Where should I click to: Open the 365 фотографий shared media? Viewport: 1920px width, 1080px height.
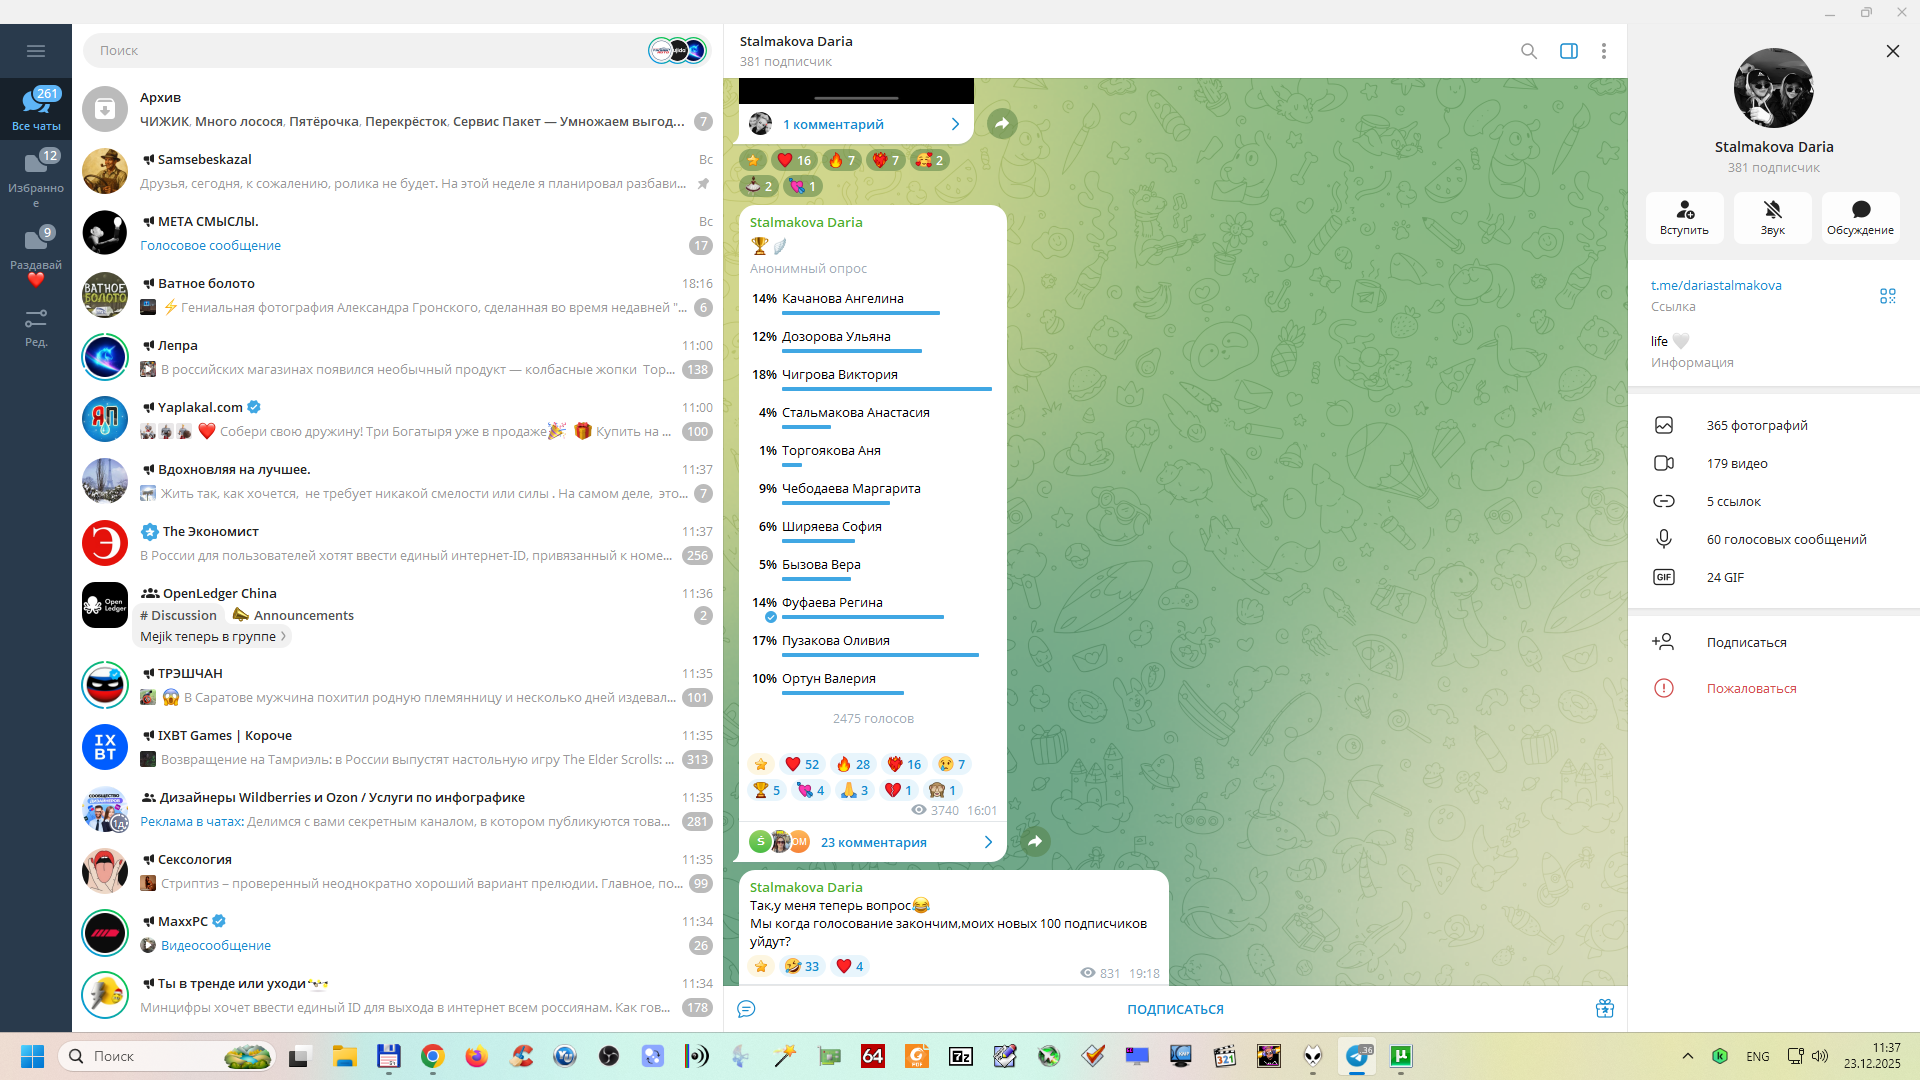click(x=1756, y=425)
